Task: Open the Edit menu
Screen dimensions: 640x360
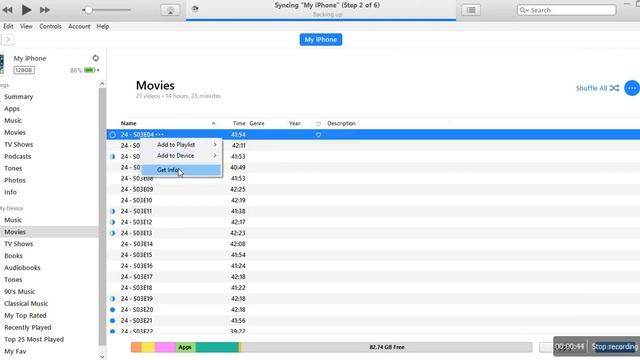Action: (x=8, y=26)
